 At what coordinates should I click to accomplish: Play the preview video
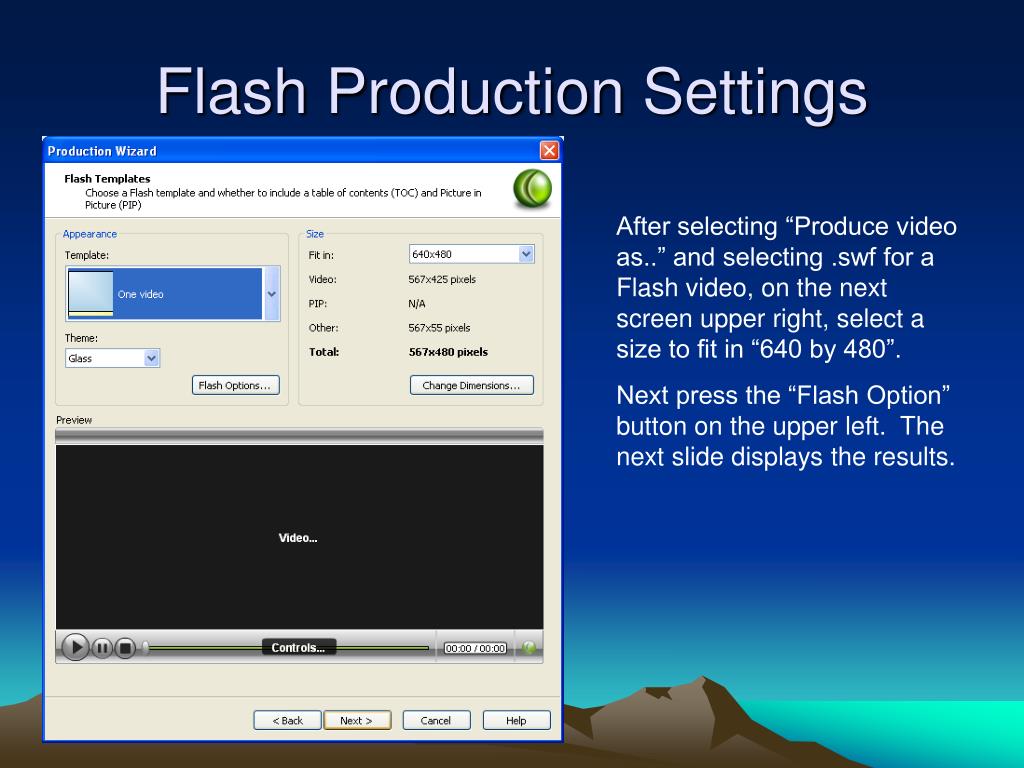point(75,647)
